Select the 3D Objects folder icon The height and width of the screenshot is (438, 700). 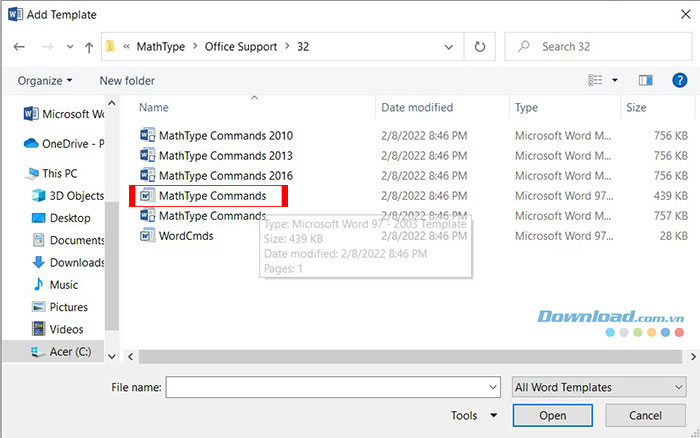pos(38,195)
